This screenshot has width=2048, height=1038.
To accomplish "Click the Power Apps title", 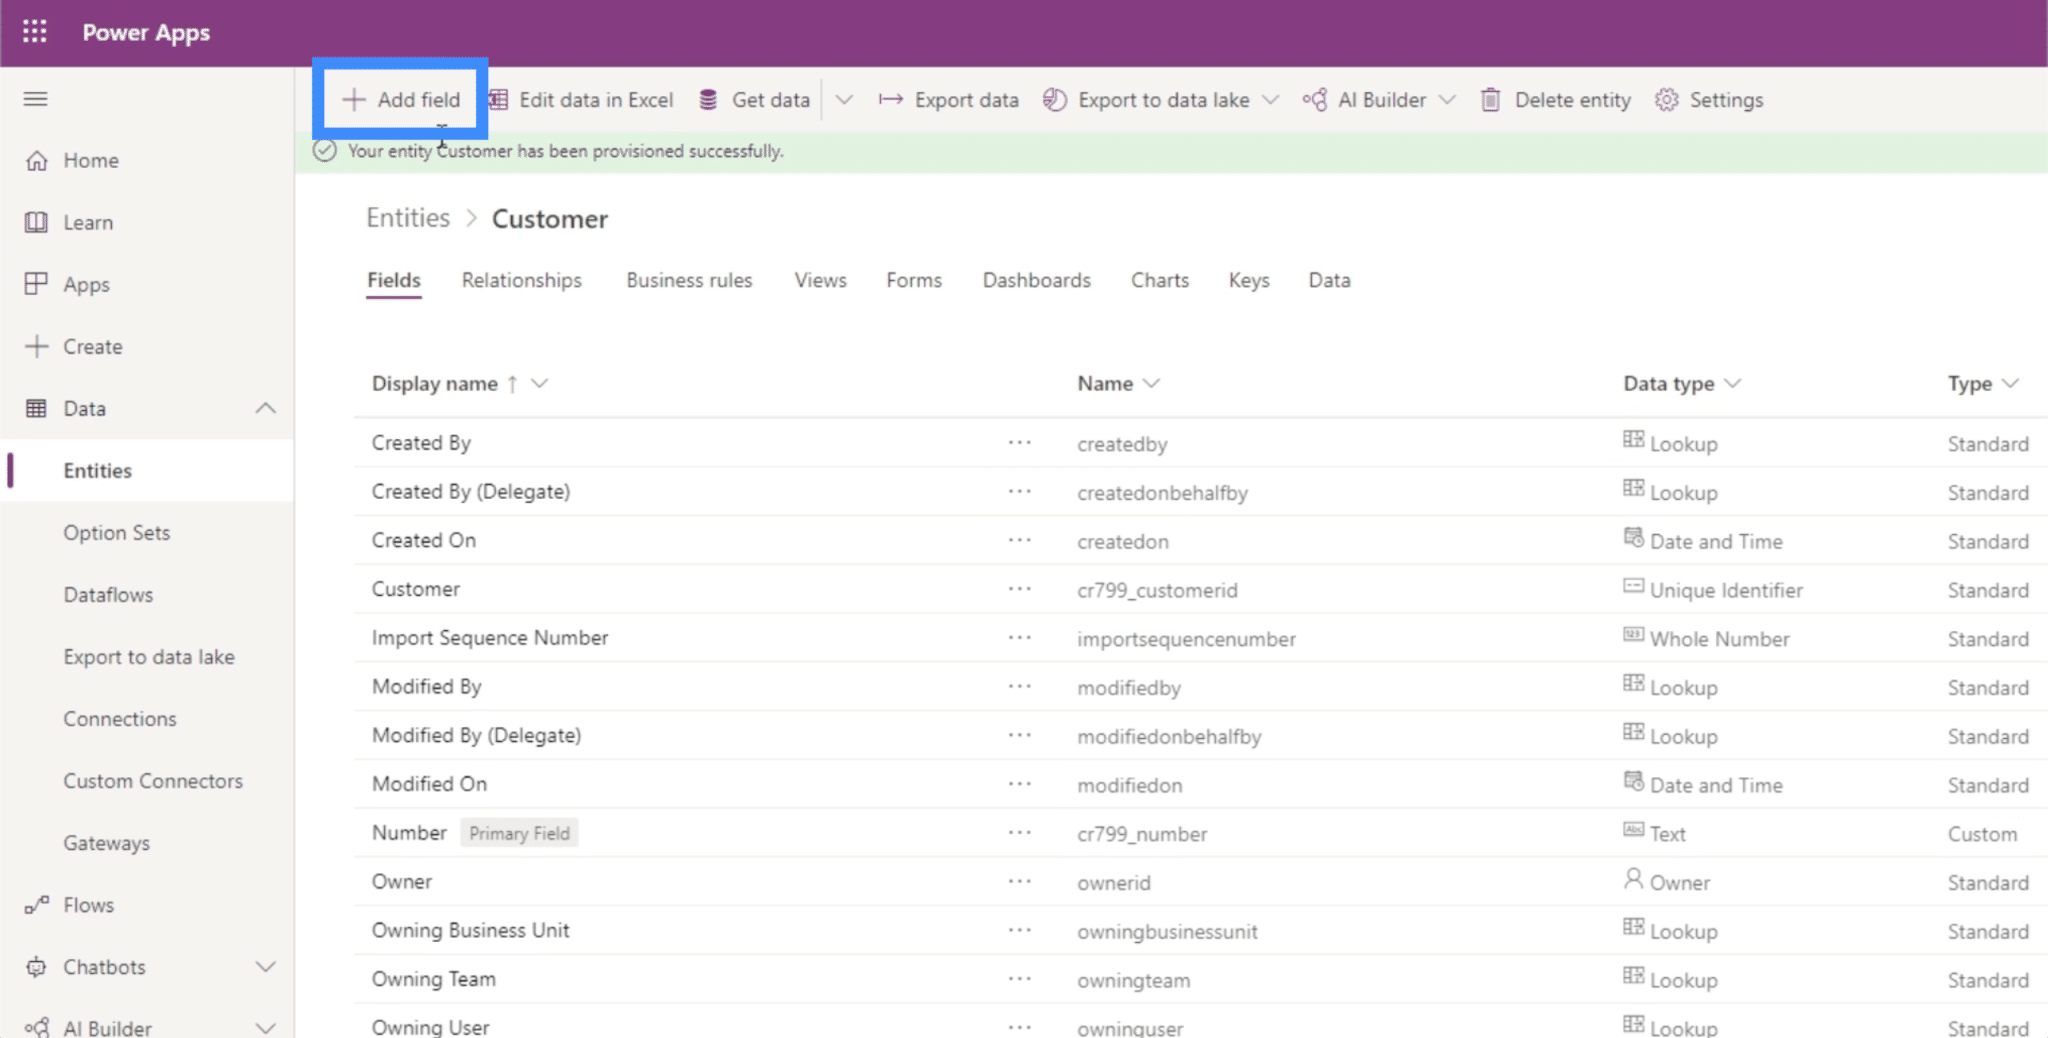I will click(x=146, y=32).
